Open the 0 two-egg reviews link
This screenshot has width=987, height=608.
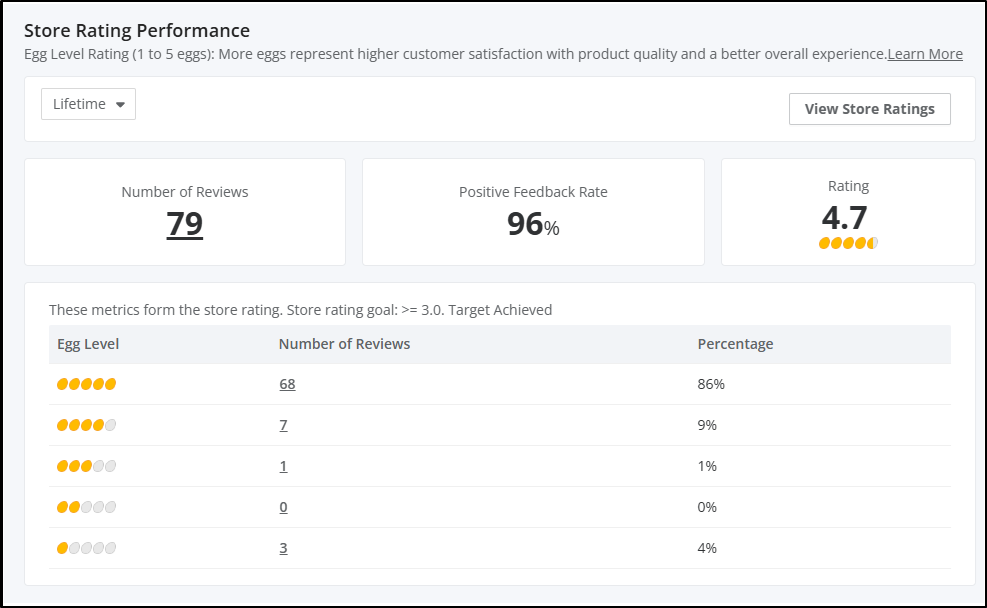point(283,507)
